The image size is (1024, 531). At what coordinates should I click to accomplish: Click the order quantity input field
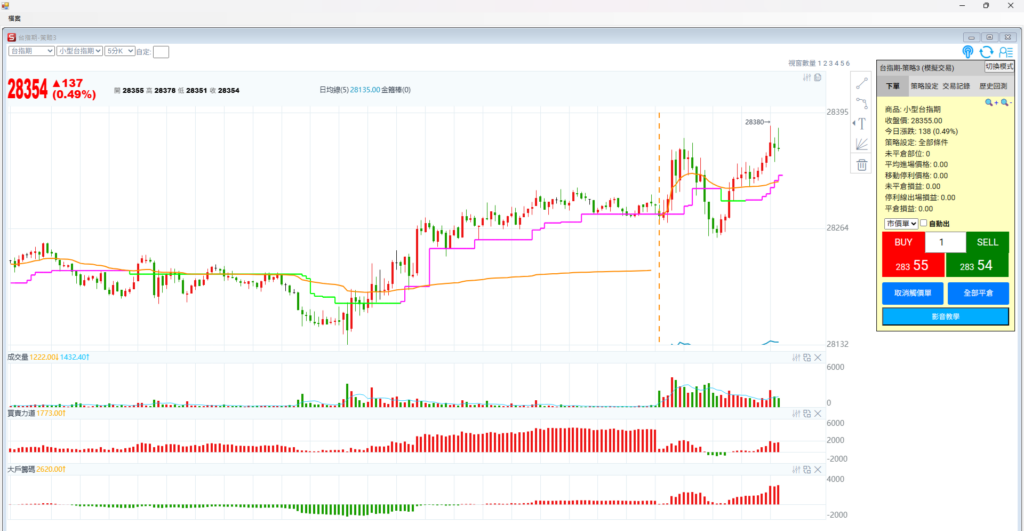945,242
